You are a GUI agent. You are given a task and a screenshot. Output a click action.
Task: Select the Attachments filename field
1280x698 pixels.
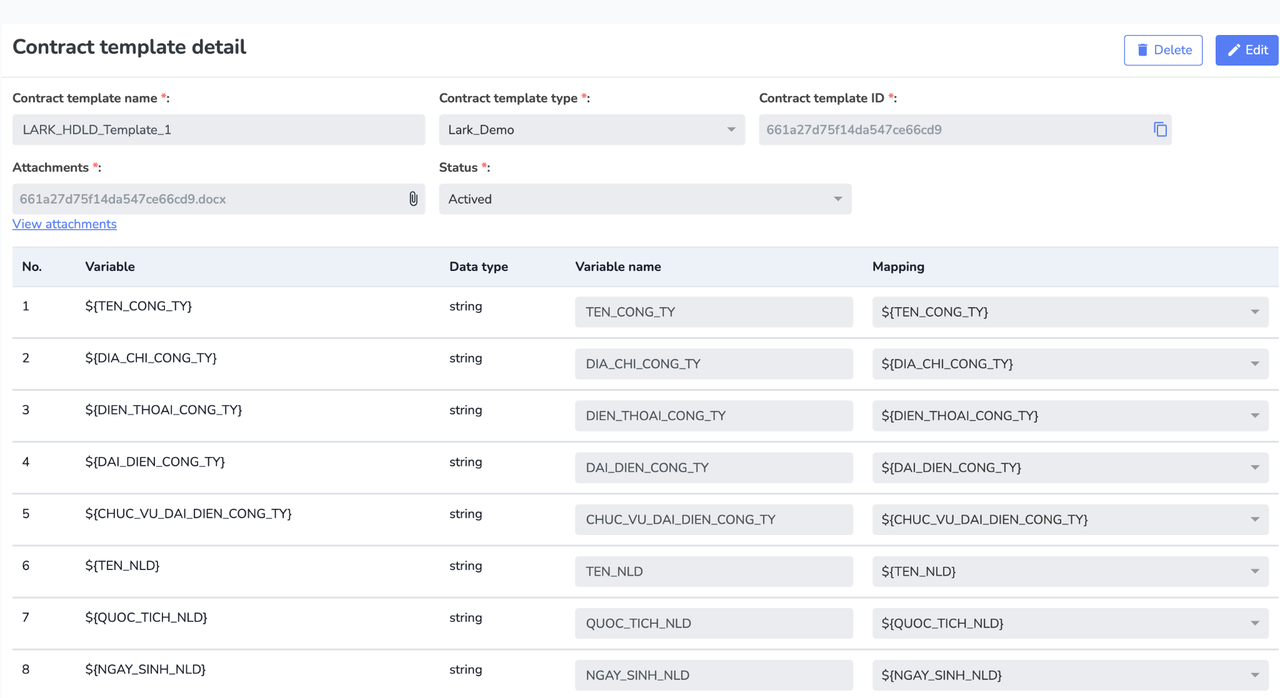[x=200, y=198]
